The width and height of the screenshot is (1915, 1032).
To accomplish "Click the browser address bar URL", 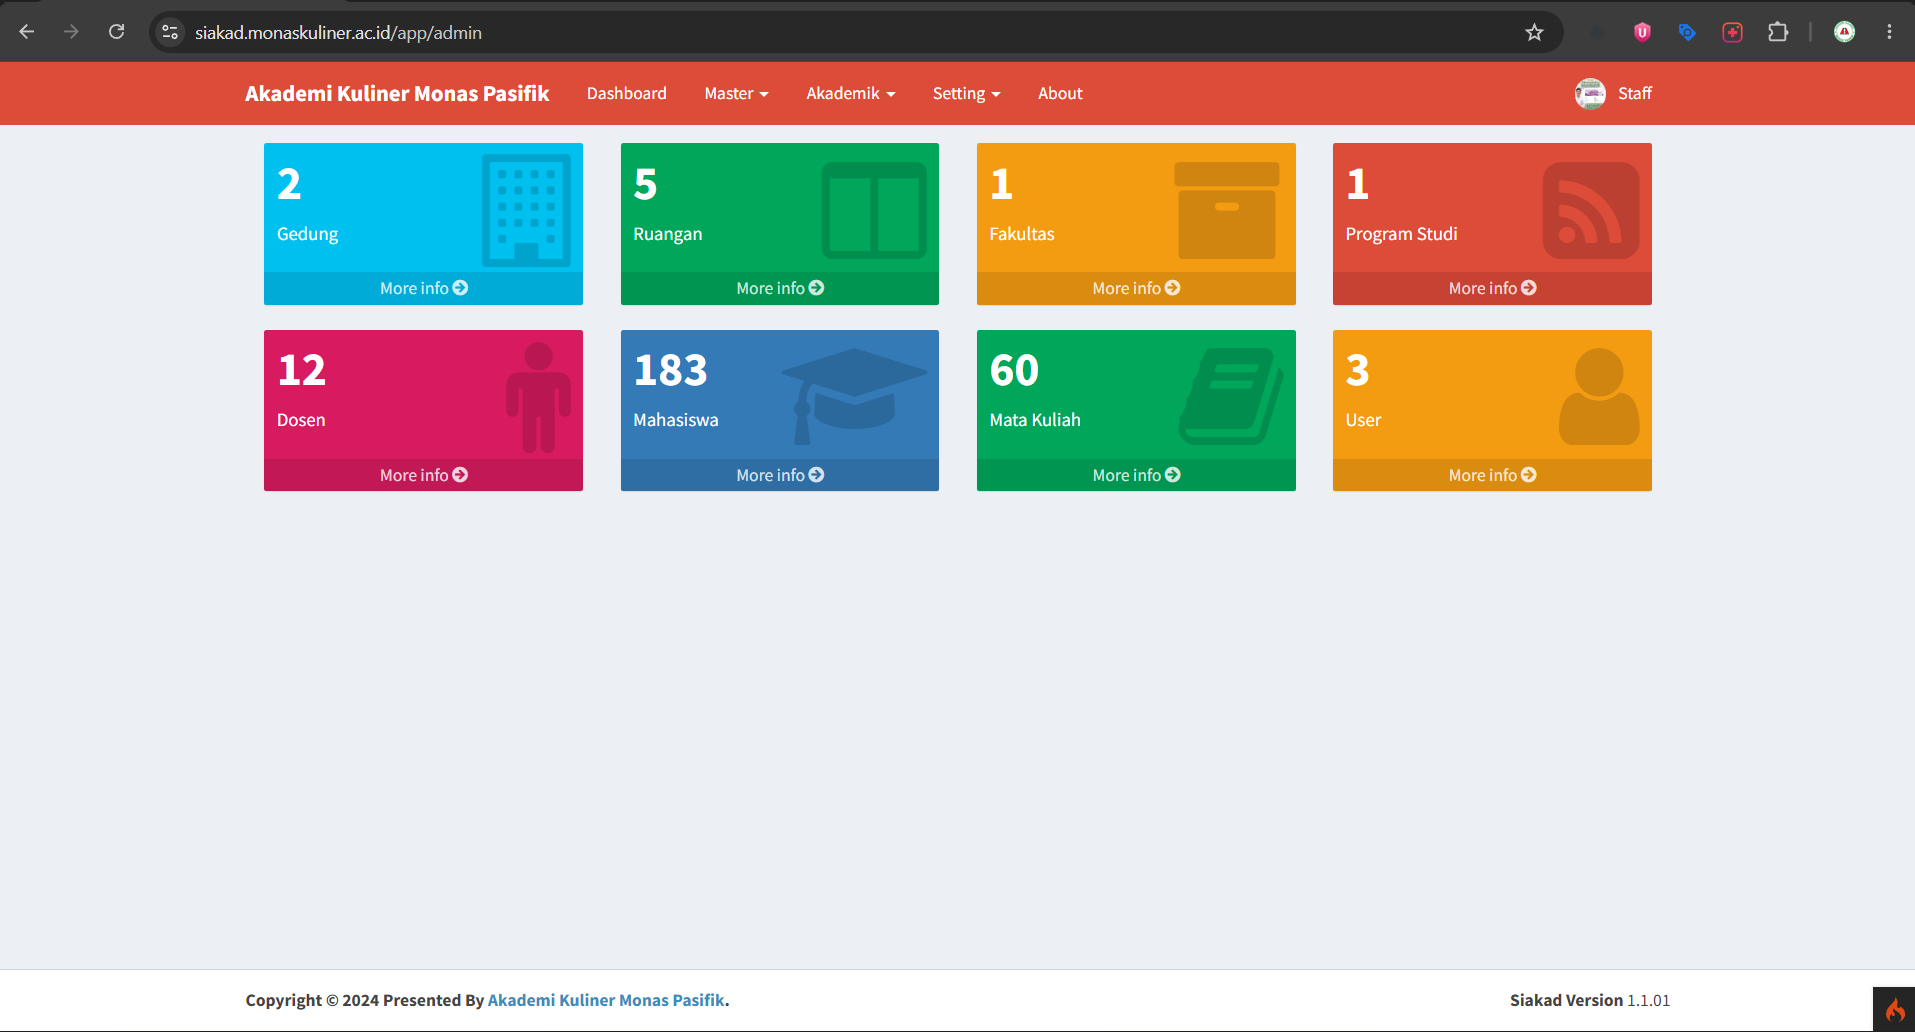I will pos(338,32).
